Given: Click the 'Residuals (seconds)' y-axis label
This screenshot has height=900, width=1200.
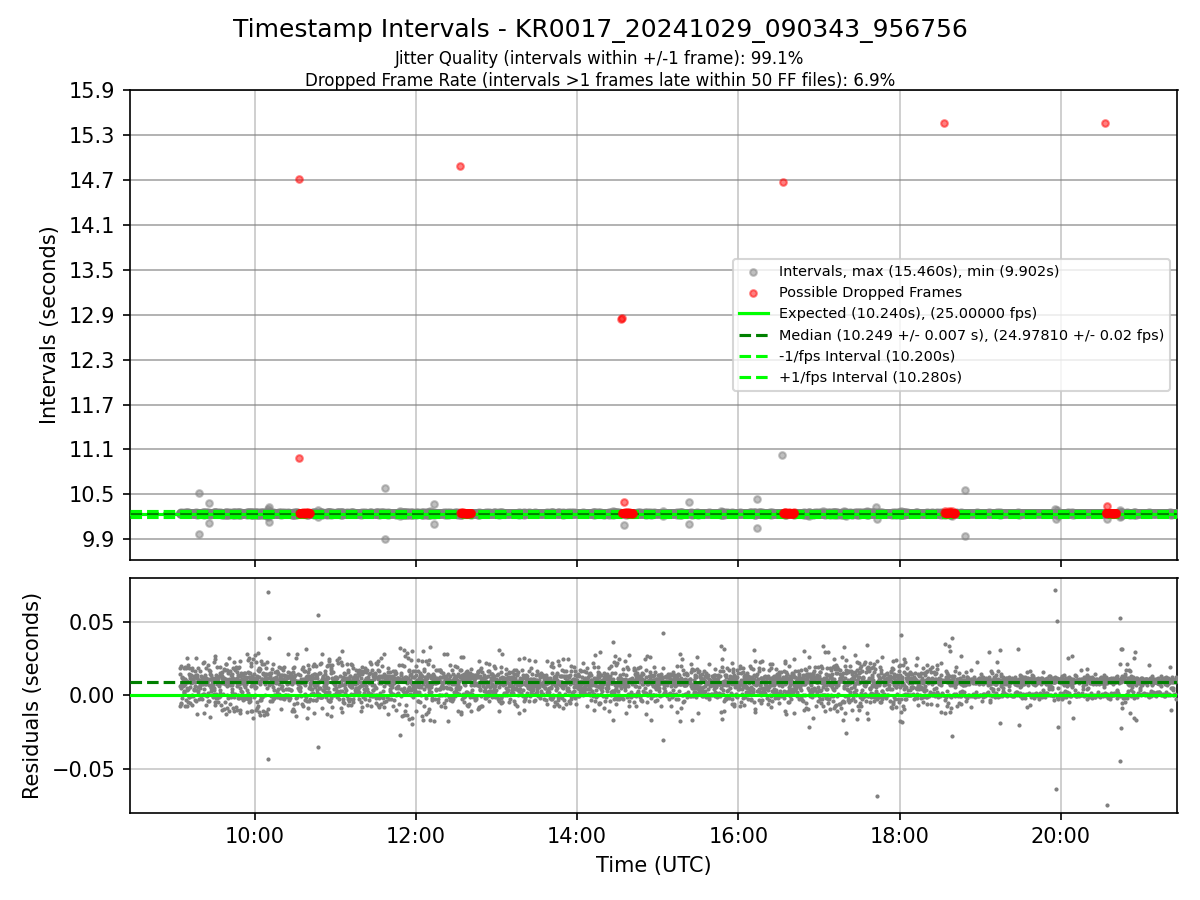Looking at the screenshot, I should click(32, 696).
